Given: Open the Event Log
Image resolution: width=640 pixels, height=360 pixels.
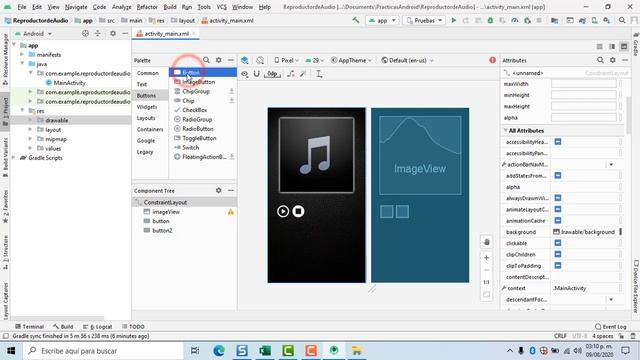Looking at the screenshot, I should pyautogui.click(x=610, y=327).
